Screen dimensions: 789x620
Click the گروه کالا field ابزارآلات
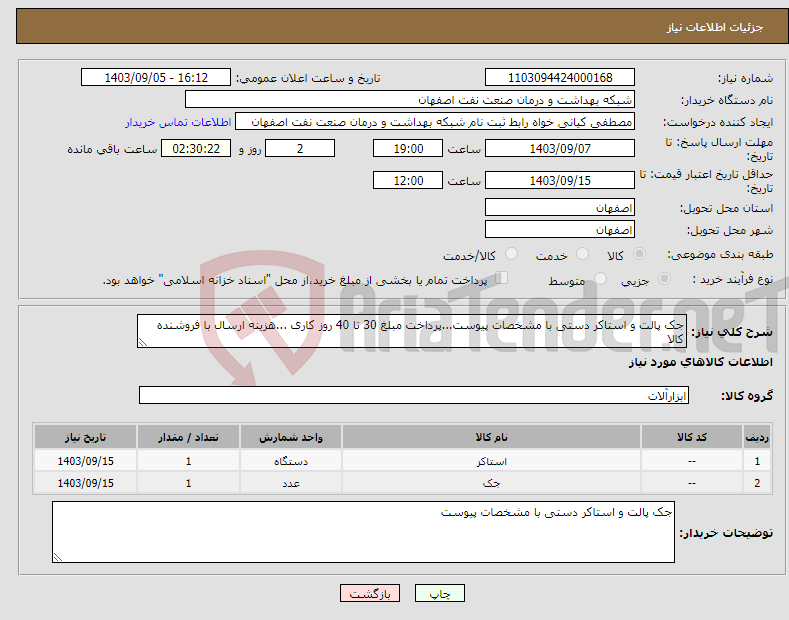point(414,396)
